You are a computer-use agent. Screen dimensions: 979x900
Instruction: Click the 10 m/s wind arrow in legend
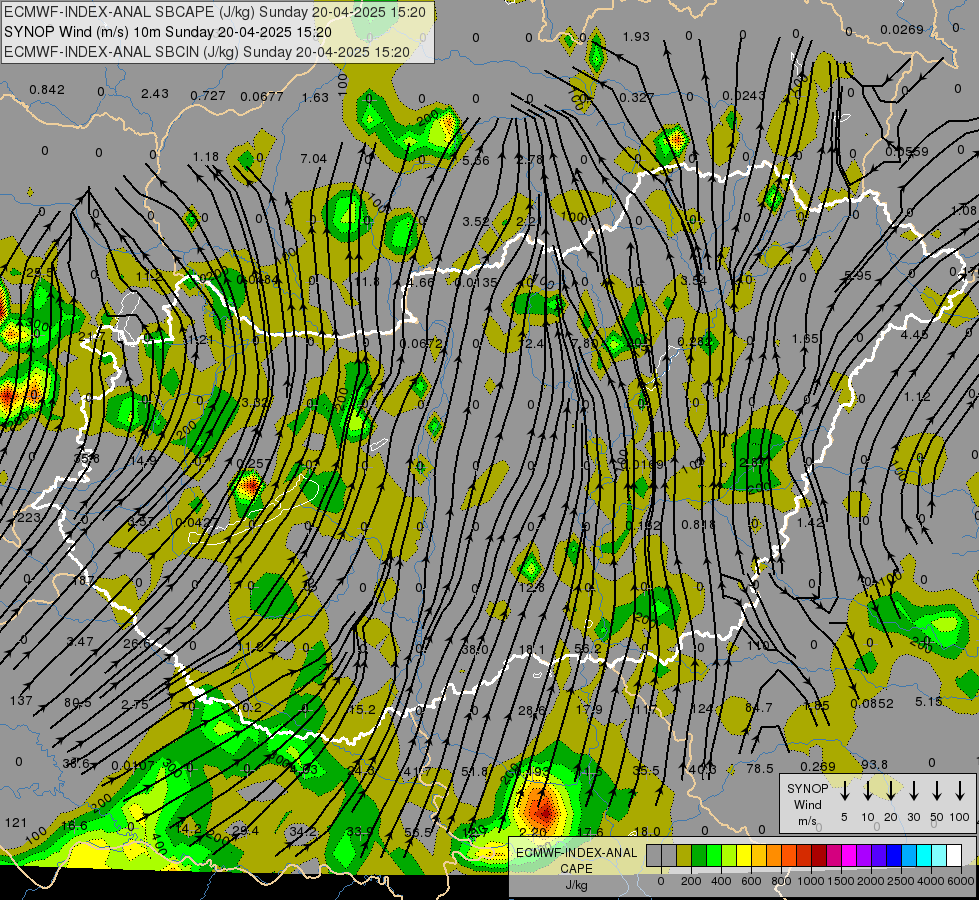(867, 791)
